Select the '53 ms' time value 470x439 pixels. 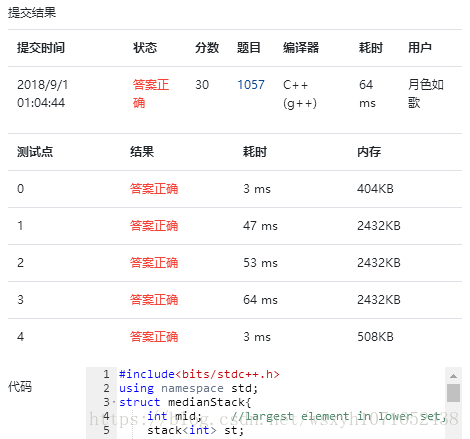(x=260, y=263)
